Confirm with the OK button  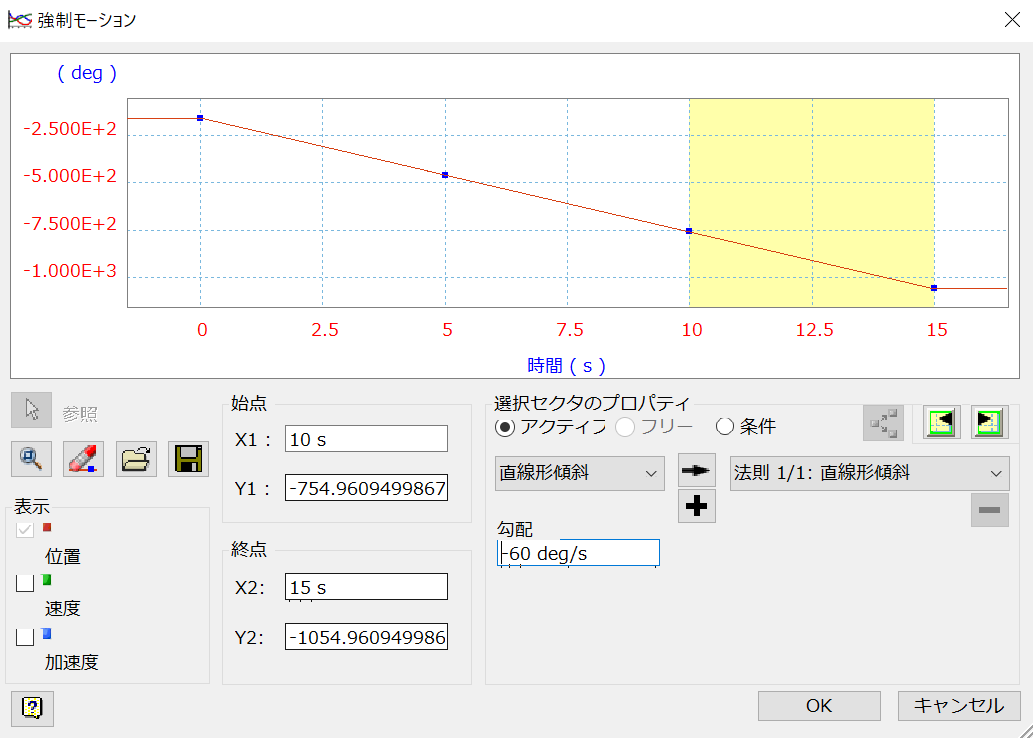tap(818, 705)
